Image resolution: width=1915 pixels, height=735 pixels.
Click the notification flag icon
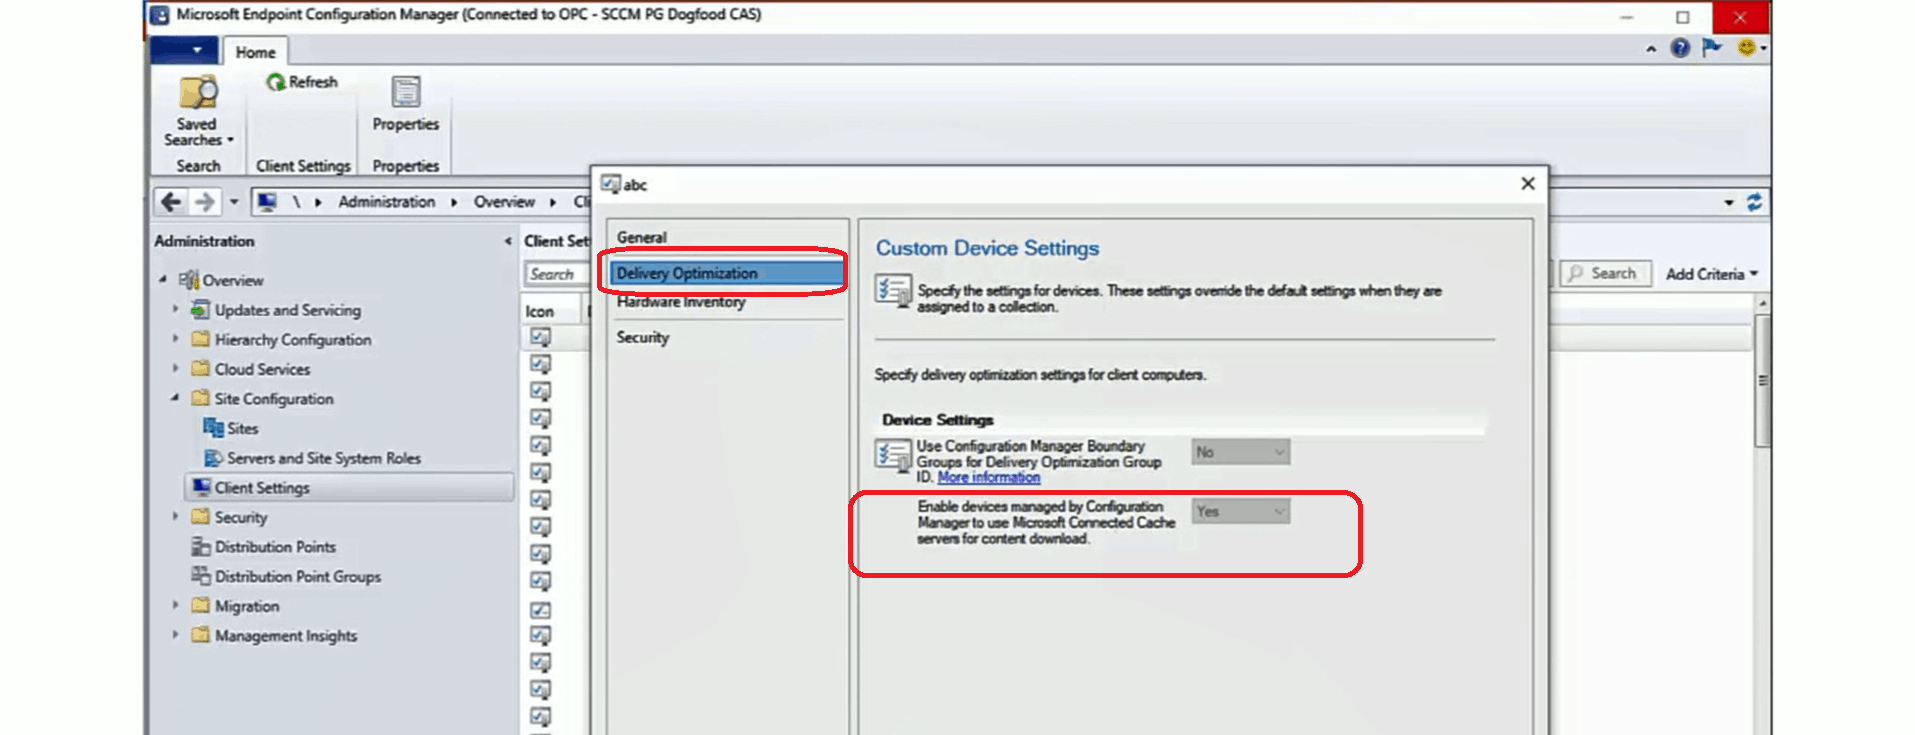point(1712,48)
